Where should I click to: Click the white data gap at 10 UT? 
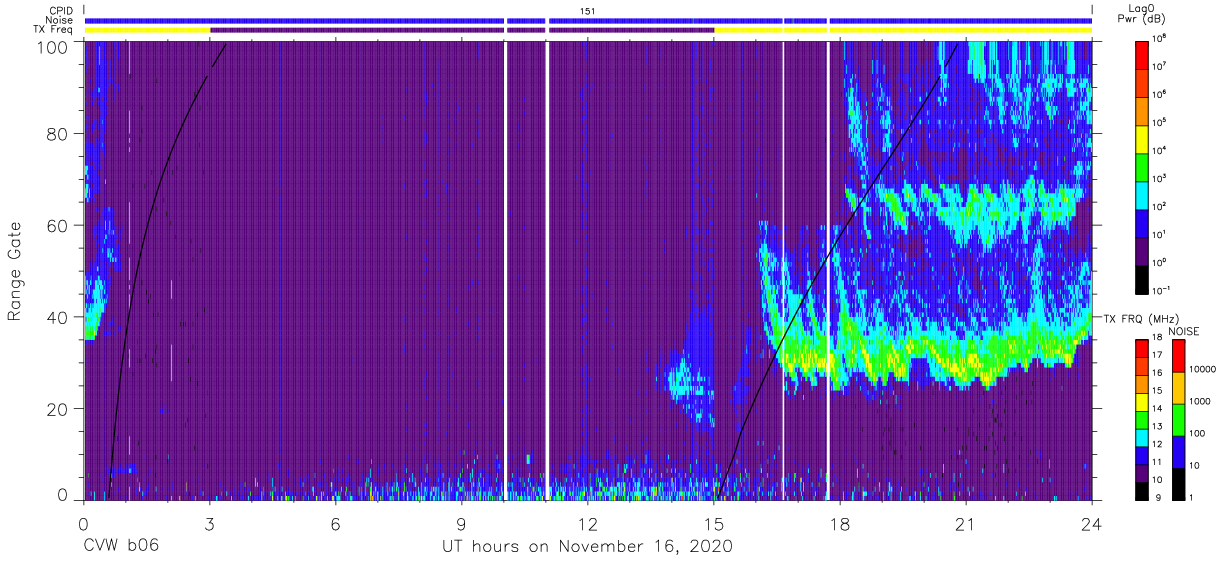click(x=506, y=270)
